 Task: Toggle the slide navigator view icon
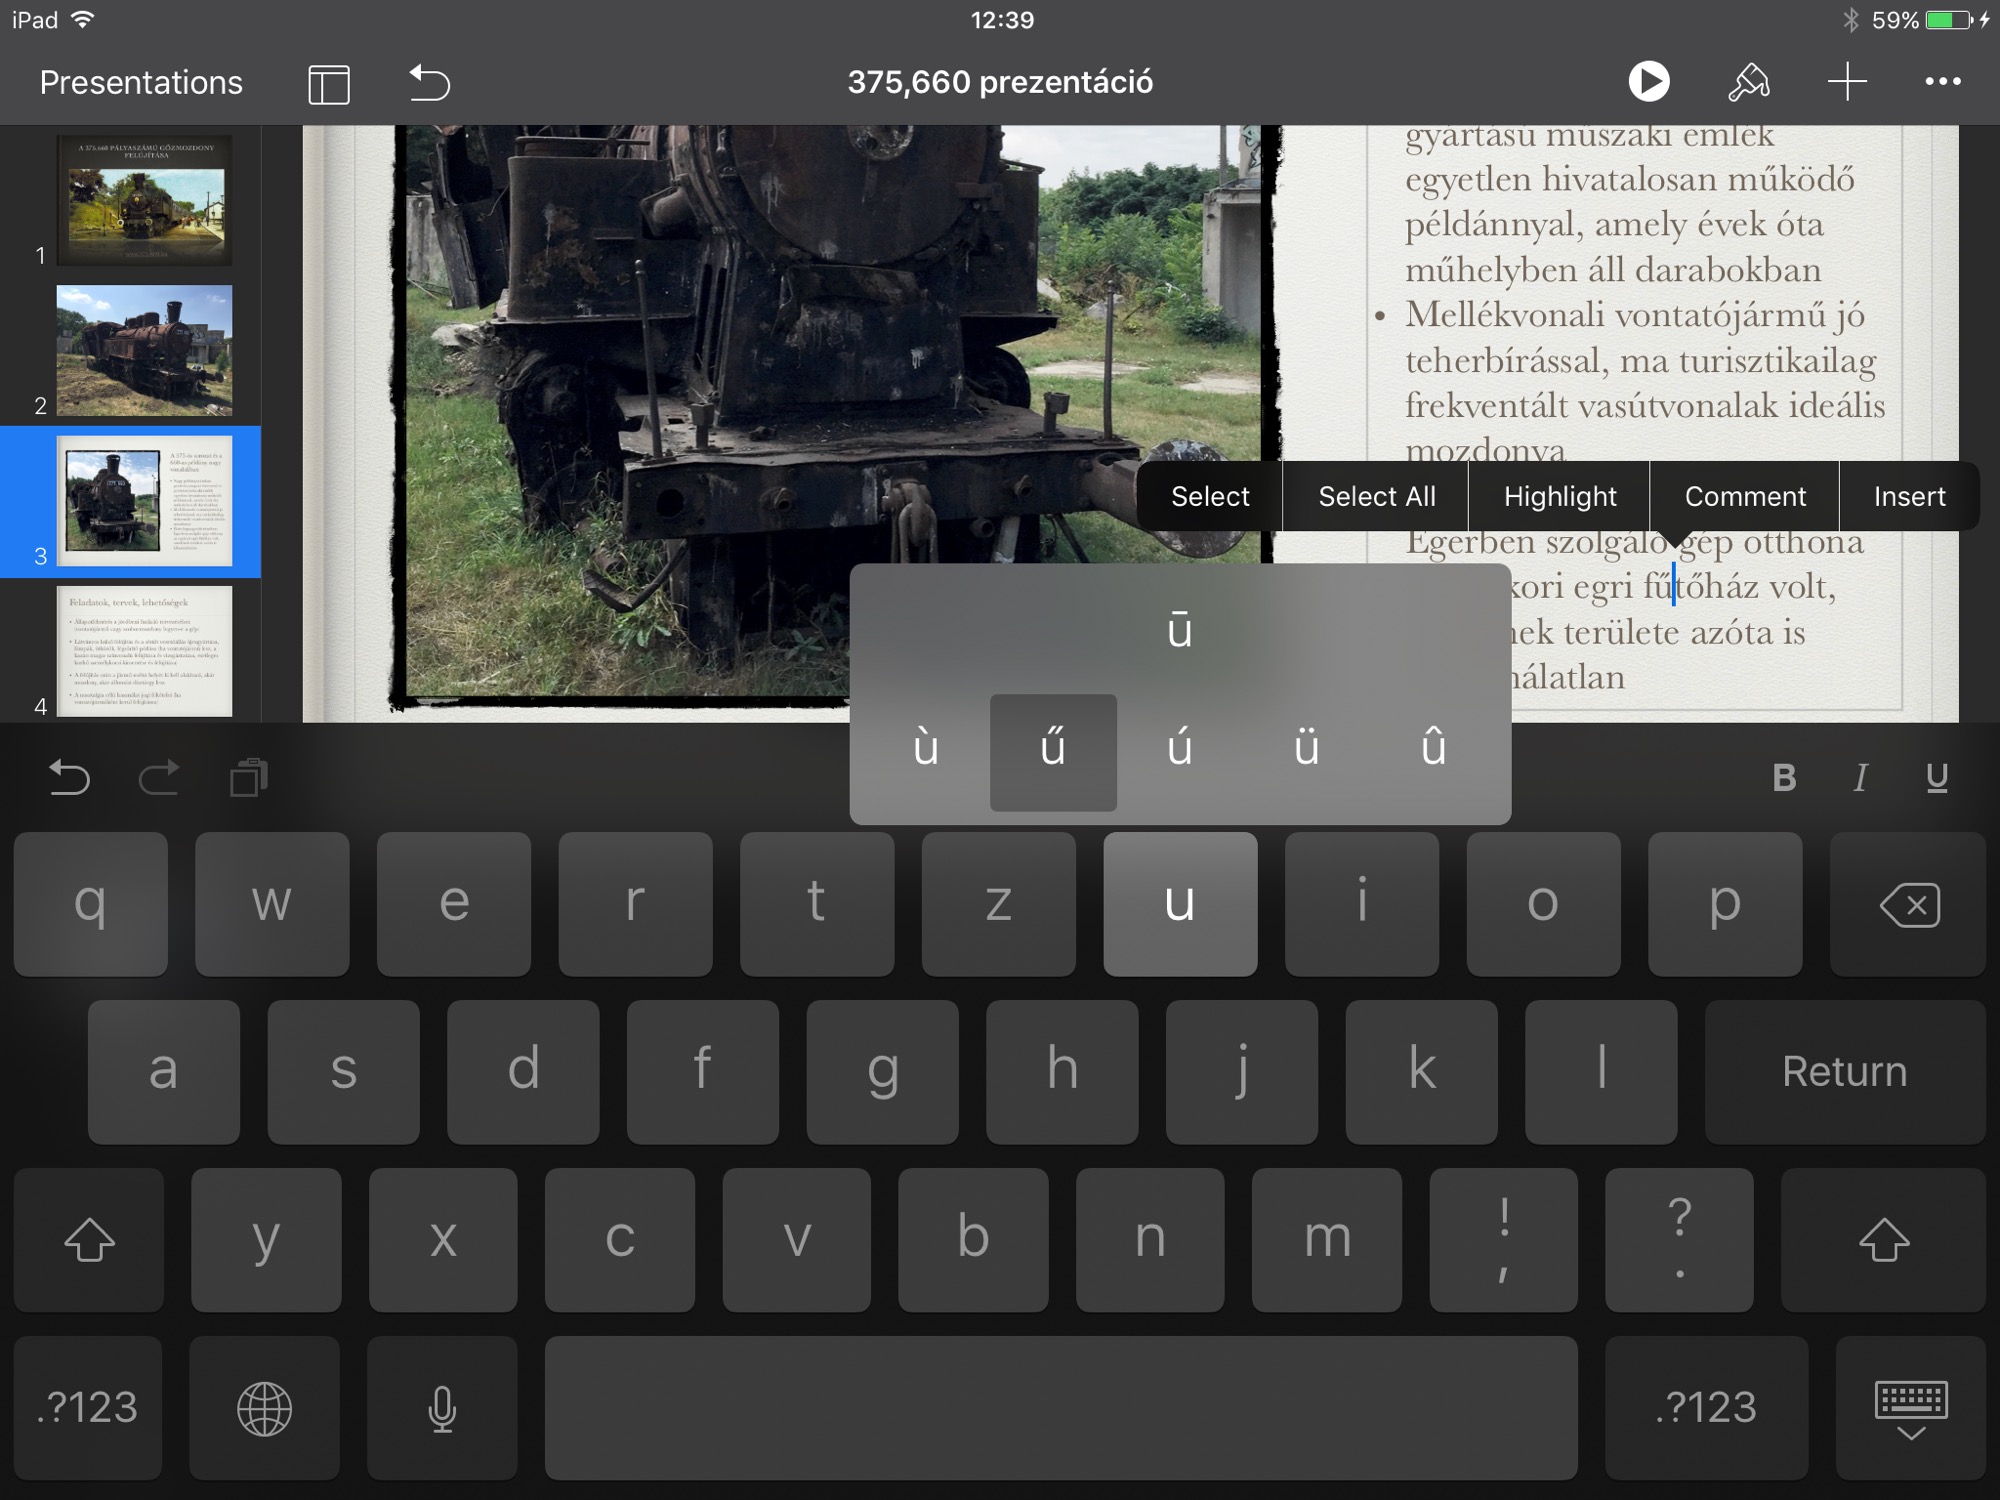tap(329, 83)
